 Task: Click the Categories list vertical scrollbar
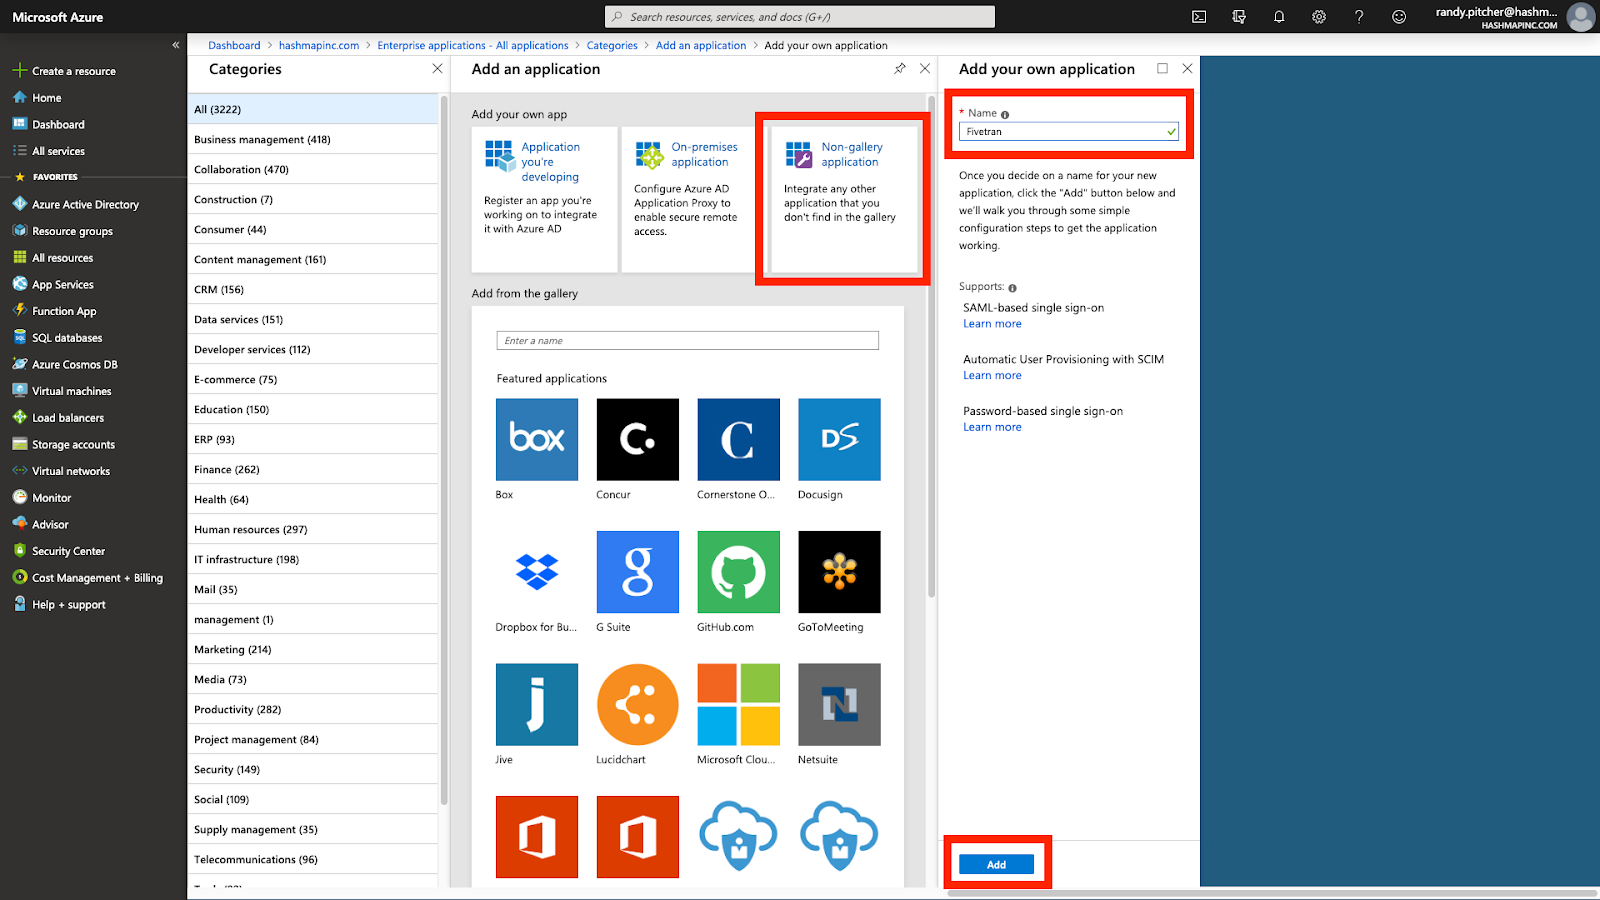click(444, 450)
